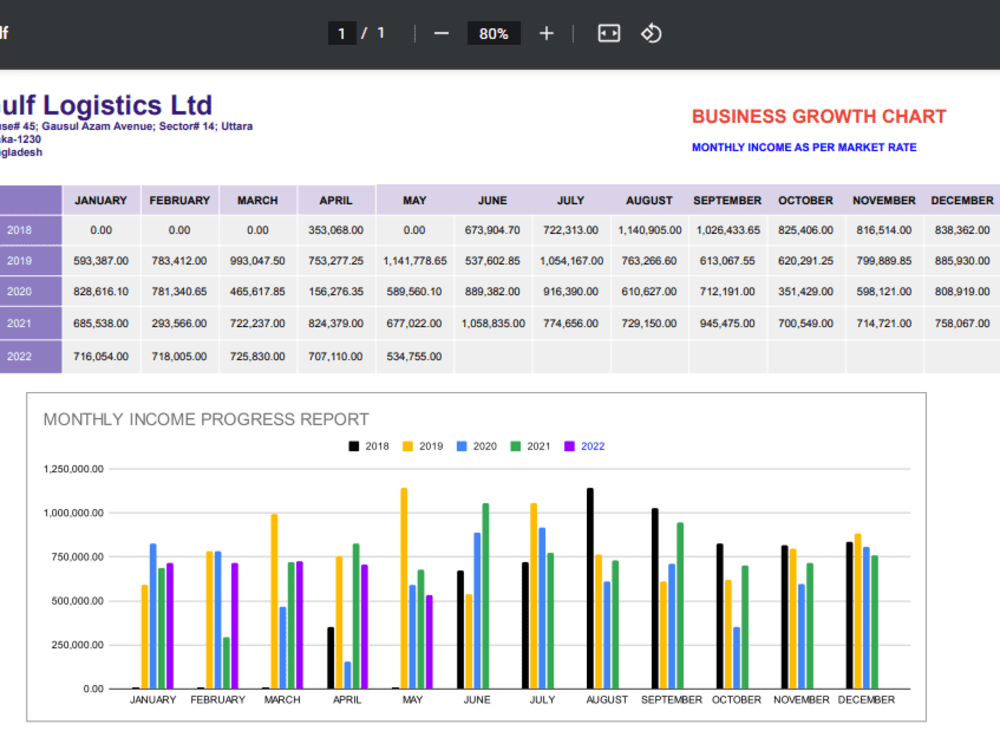1000x750 pixels.
Task: Click the Monthly Income Progress Report chart title
Action: point(206,420)
